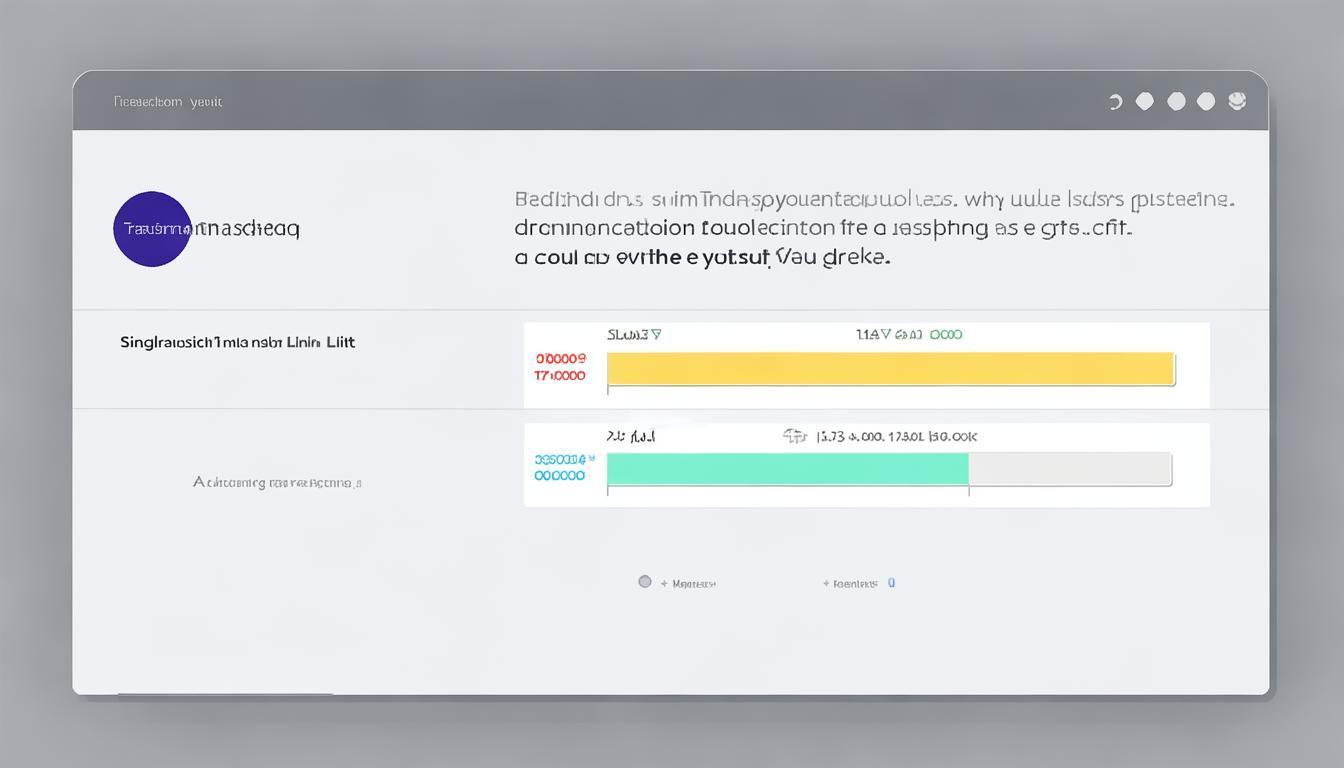This screenshot has width=1344, height=768.
Task: Click the third white dot in title bar
Action: pyautogui.click(x=1206, y=101)
